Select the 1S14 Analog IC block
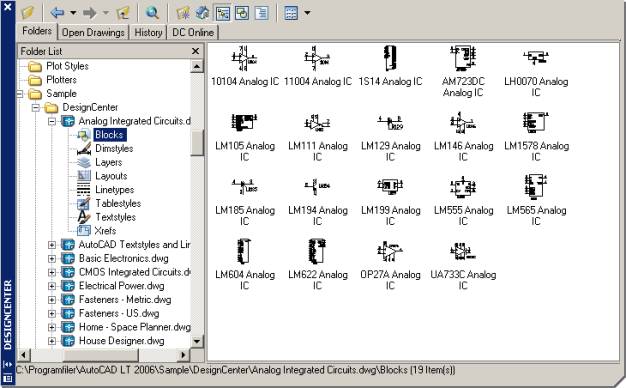 pos(390,67)
